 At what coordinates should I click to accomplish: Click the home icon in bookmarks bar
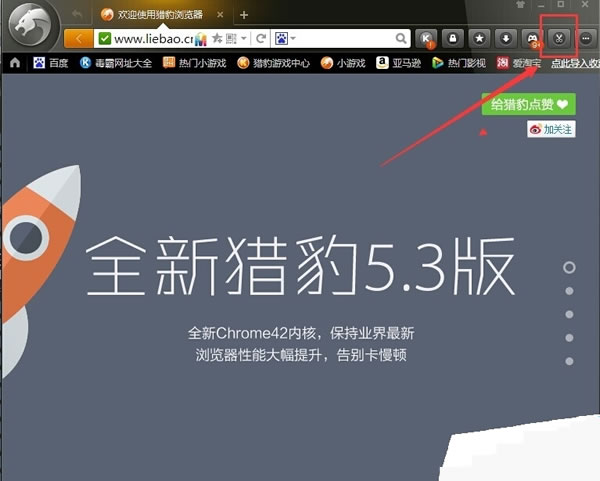pos(15,62)
